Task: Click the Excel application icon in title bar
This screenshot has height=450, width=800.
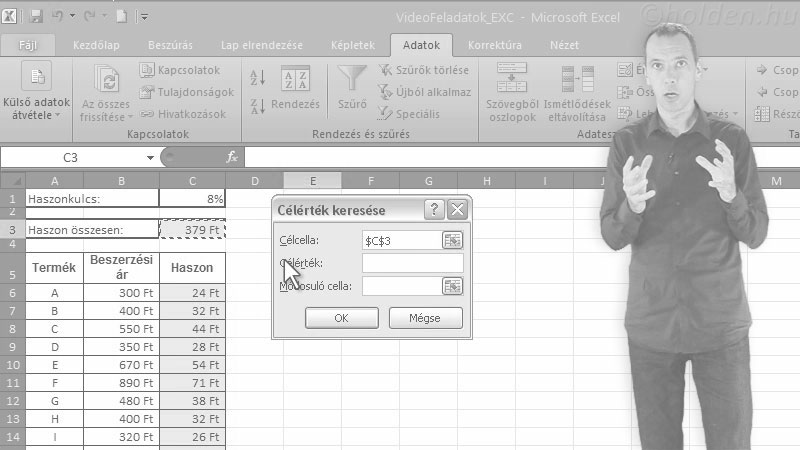Action: 9,16
